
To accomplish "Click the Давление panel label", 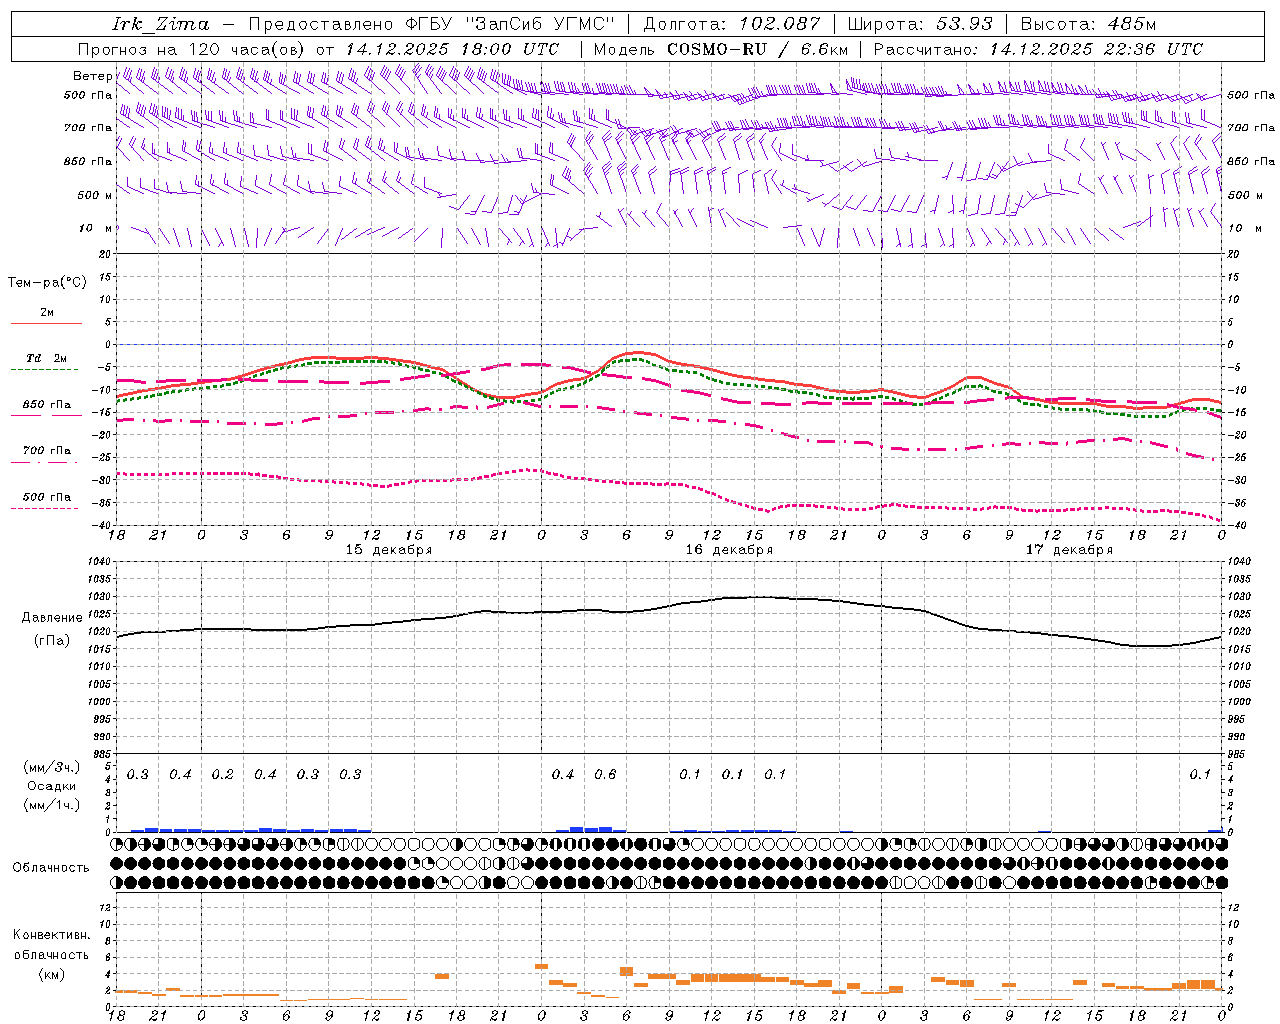I will point(52,618).
